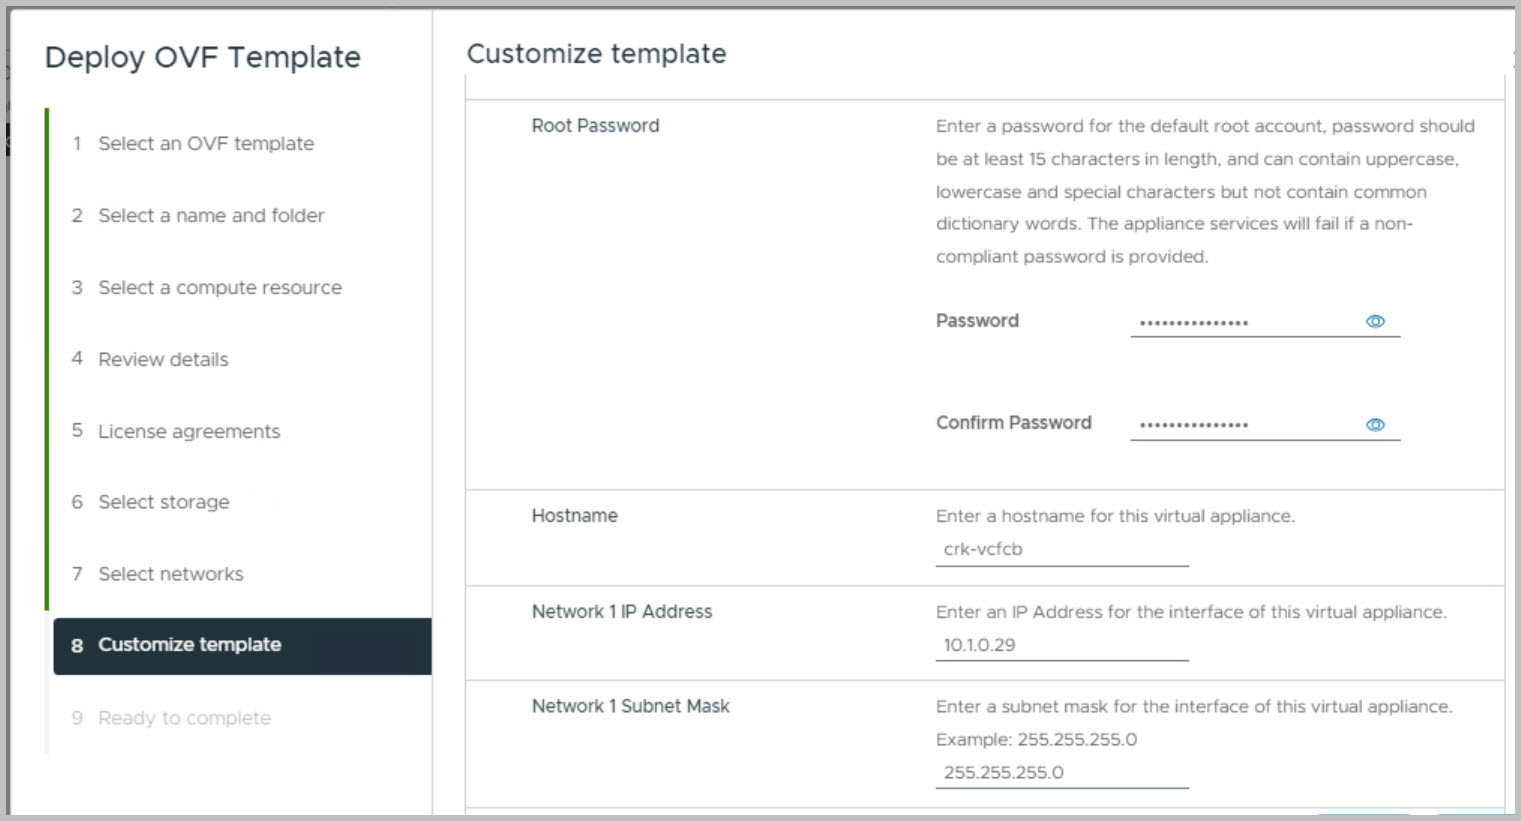Image resolution: width=1521 pixels, height=821 pixels.
Task: Focus the root Password input field
Action: (1245, 322)
